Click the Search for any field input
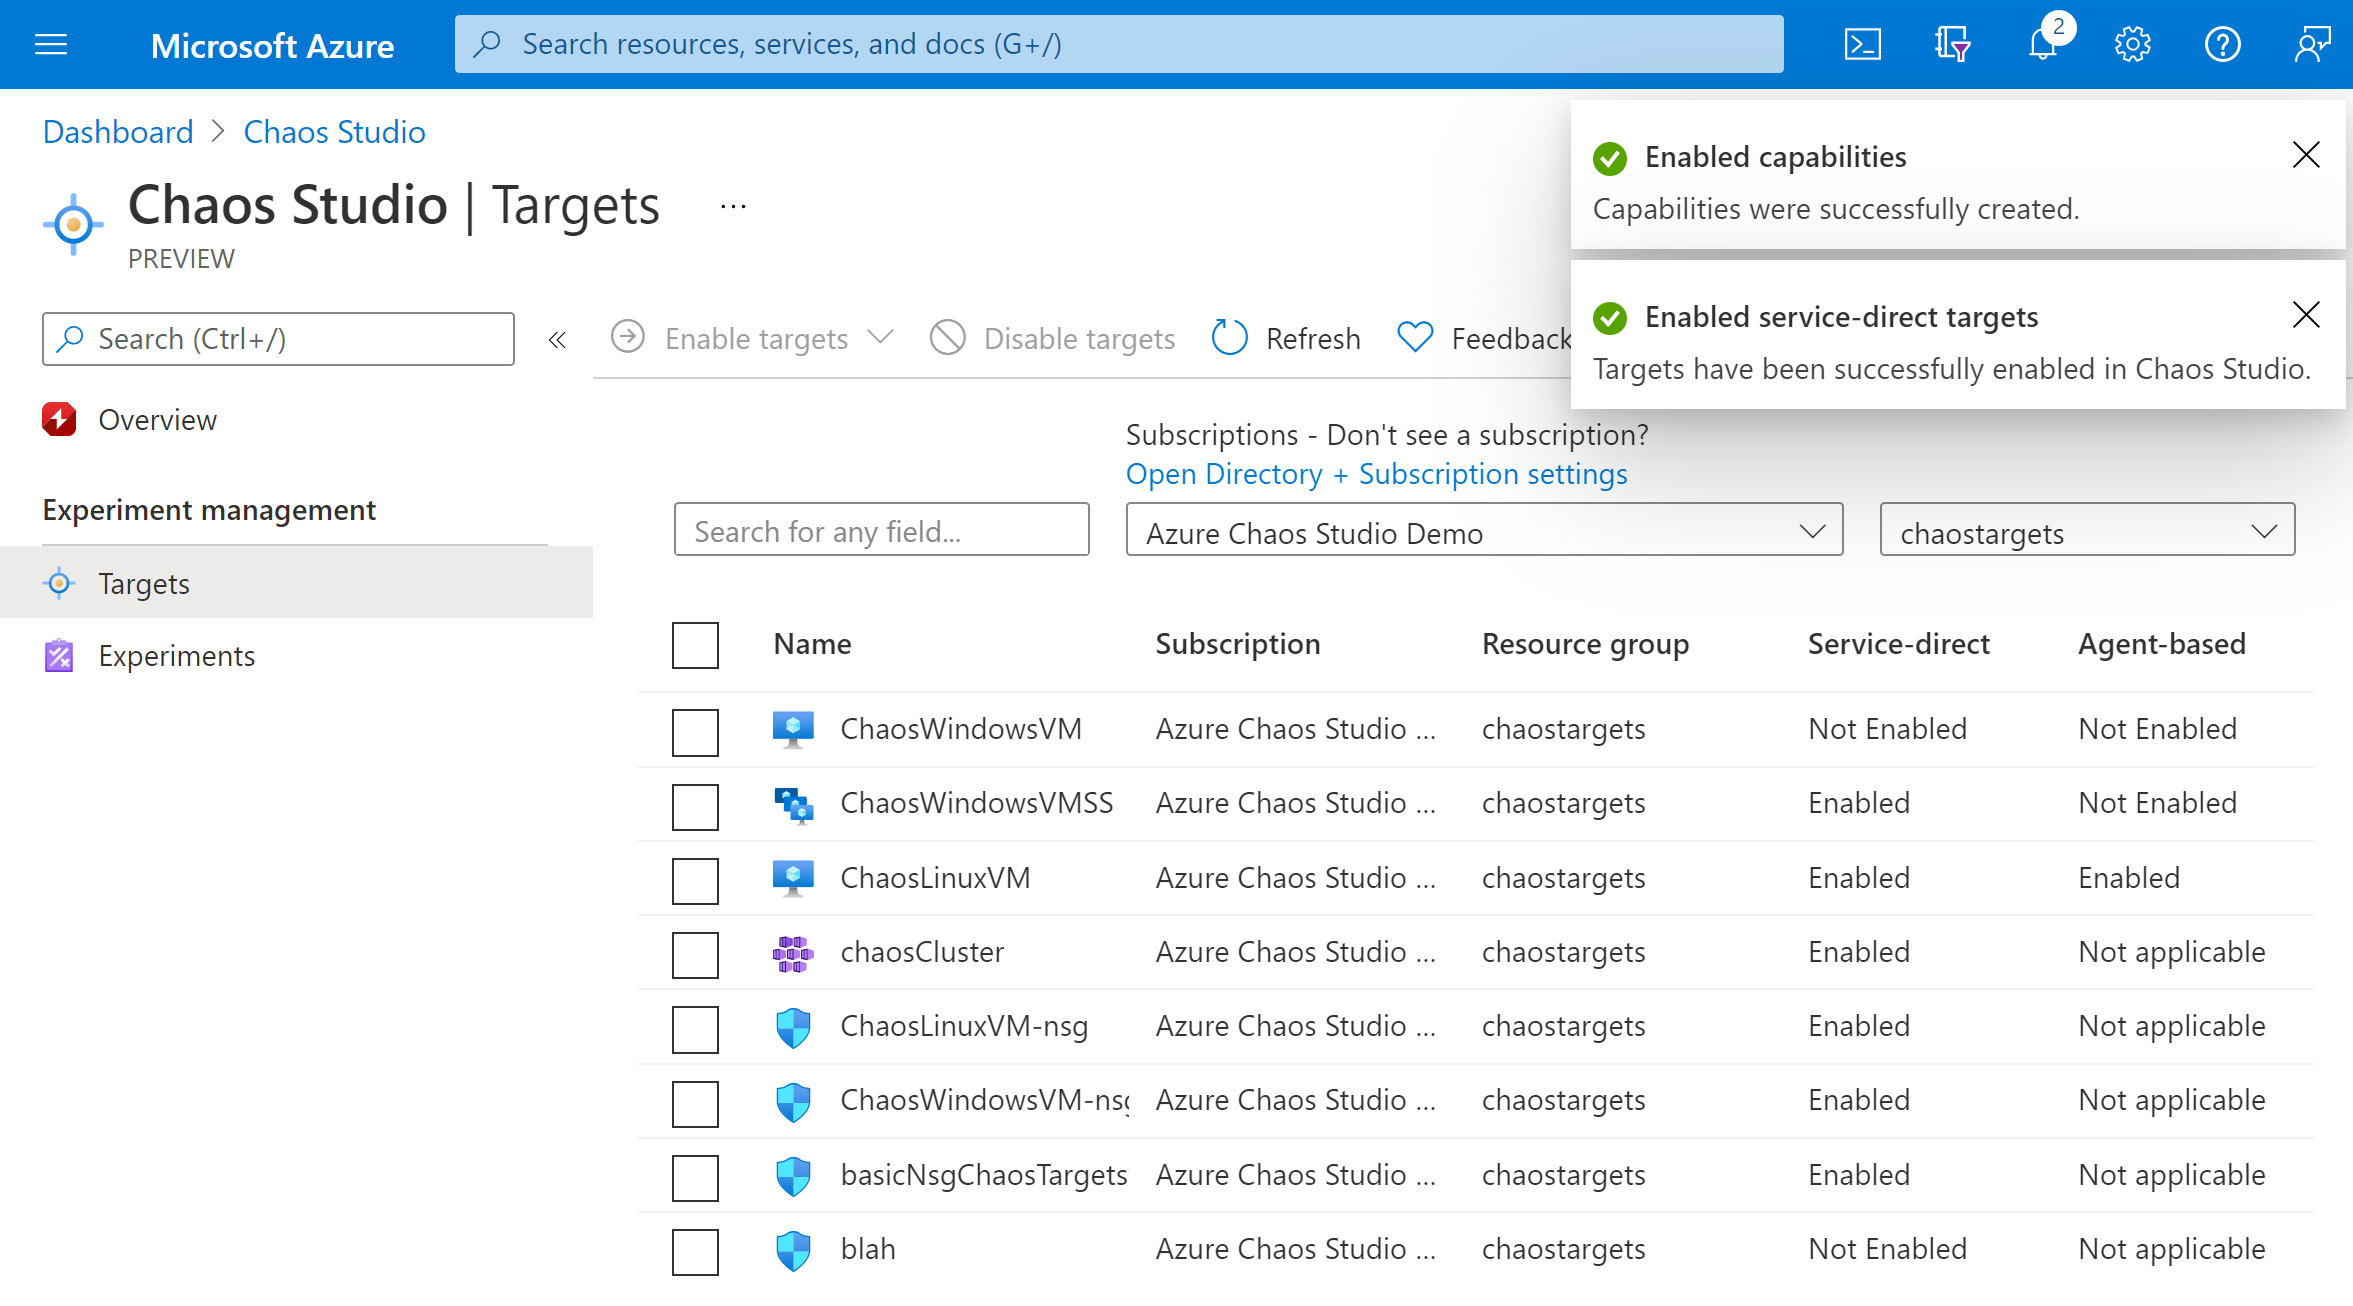The width and height of the screenshot is (2353, 1306). [885, 531]
